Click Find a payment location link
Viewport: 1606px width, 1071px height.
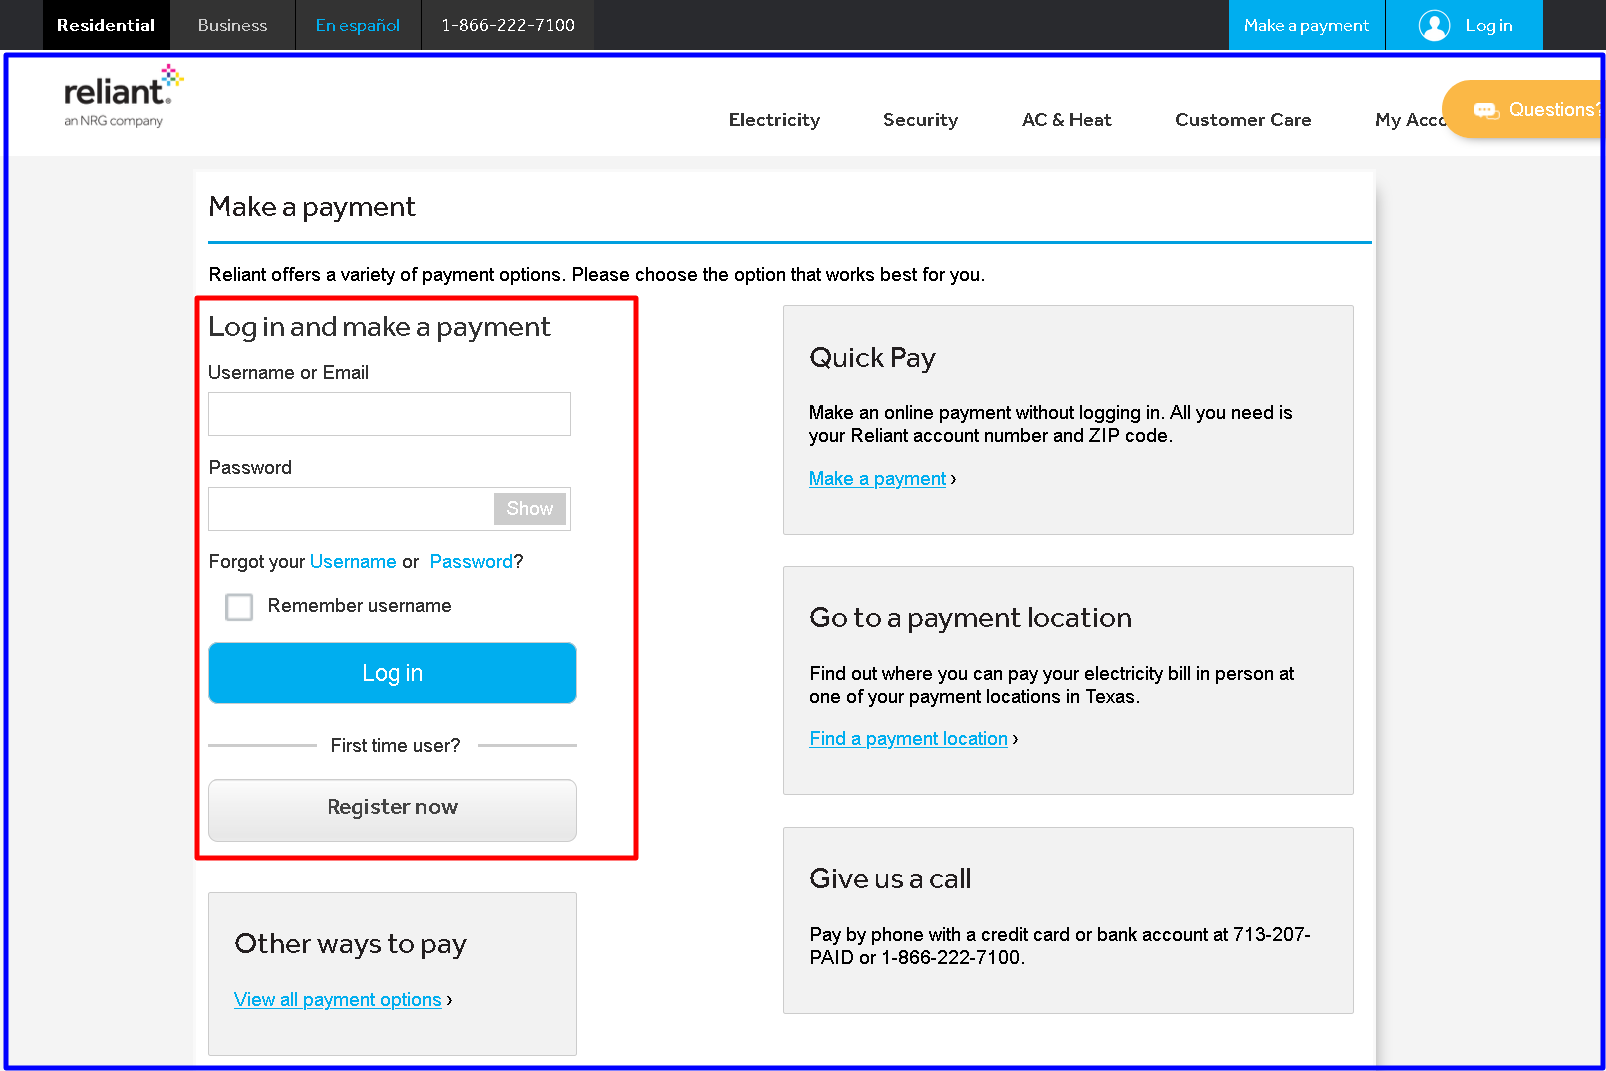click(908, 739)
